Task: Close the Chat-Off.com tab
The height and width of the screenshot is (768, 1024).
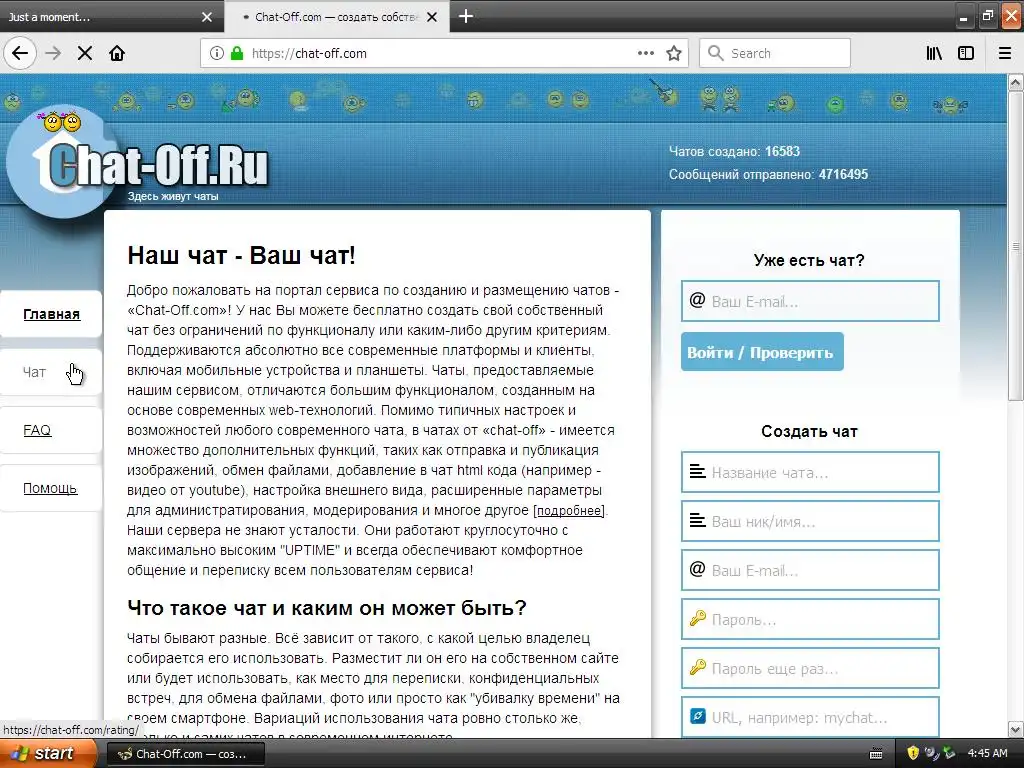Action: [x=432, y=17]
